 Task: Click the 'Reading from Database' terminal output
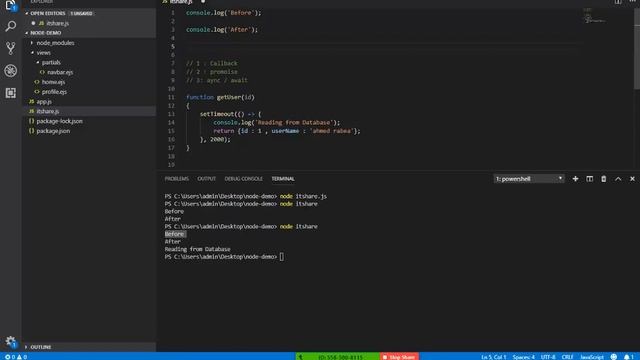(x=198, y=249)
